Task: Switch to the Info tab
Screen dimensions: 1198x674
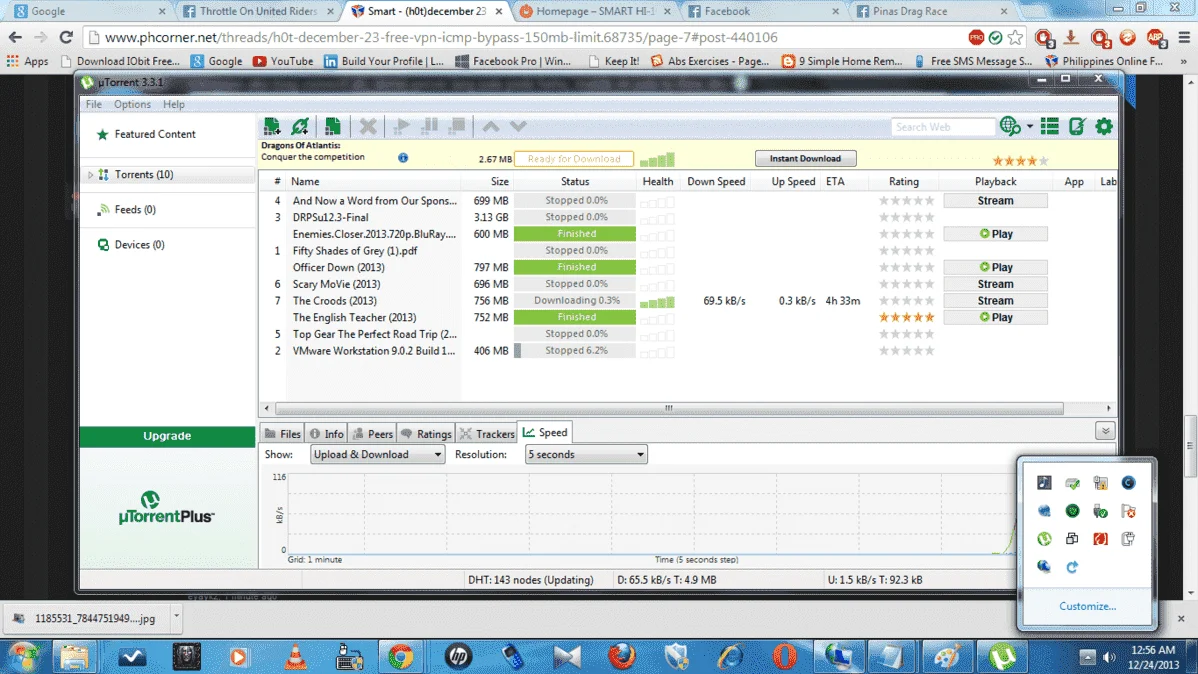Action: pyautogui.click(x=326, y=433)
